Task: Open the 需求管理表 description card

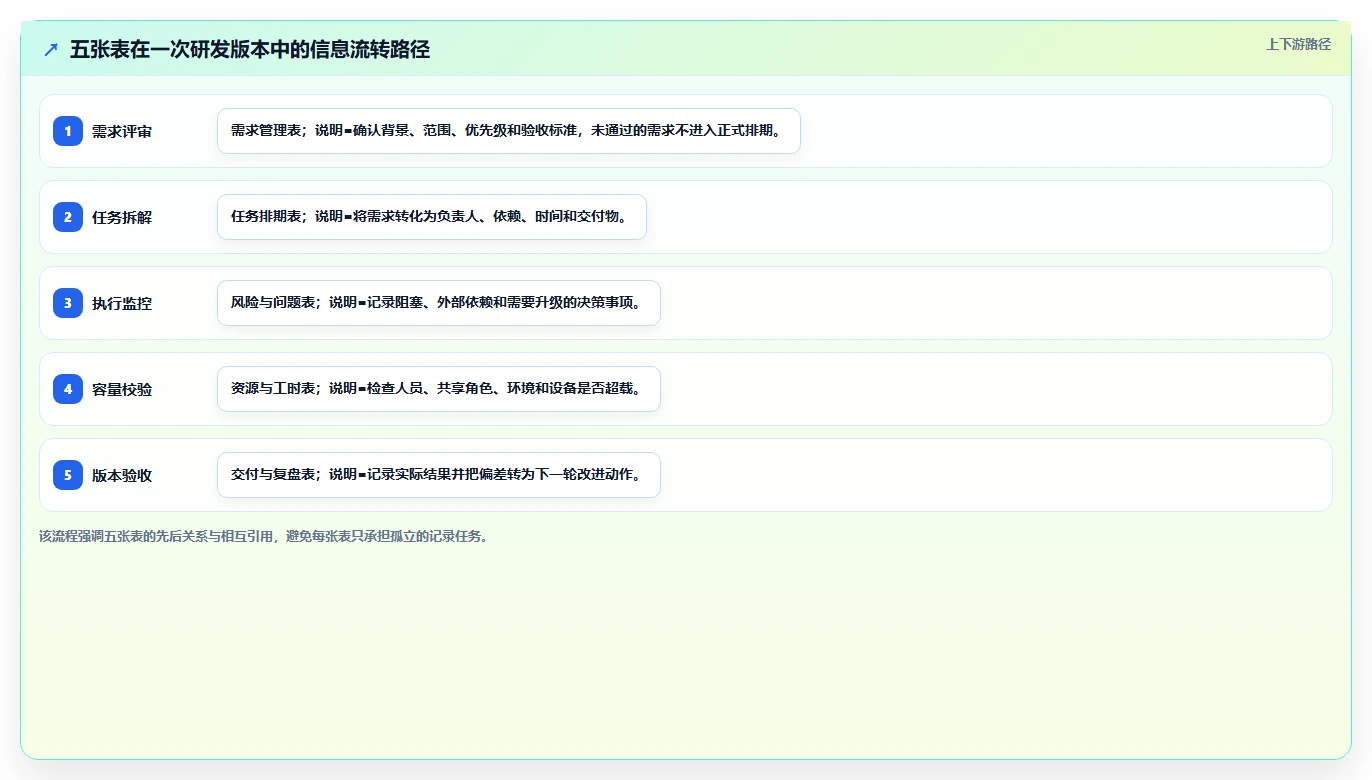Action: (x=509, y=131)
